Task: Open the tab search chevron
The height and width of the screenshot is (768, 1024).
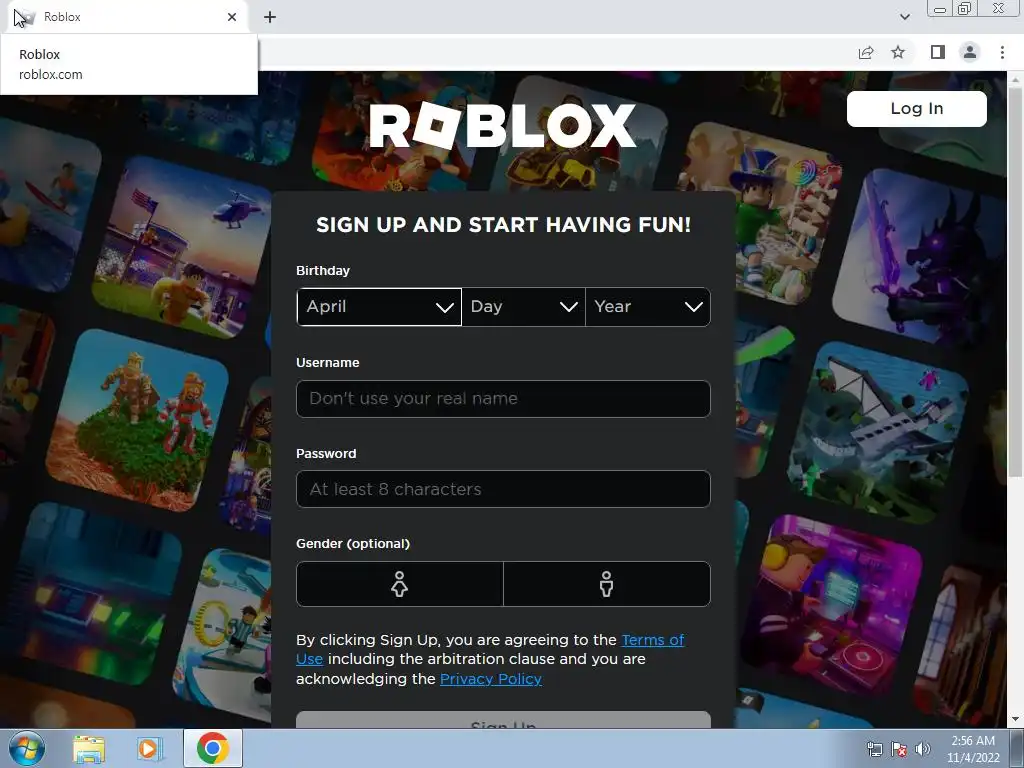Action: [x=904, y=17]
